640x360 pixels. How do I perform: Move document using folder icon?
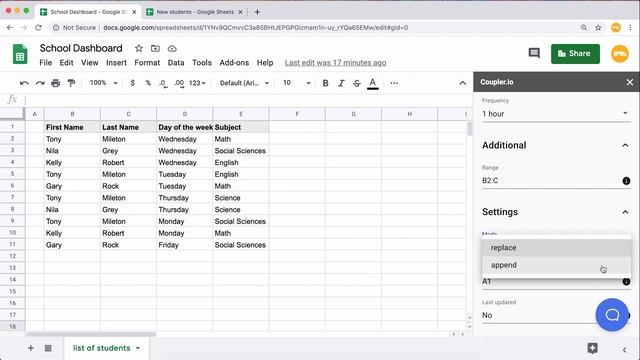click(155, 48)
